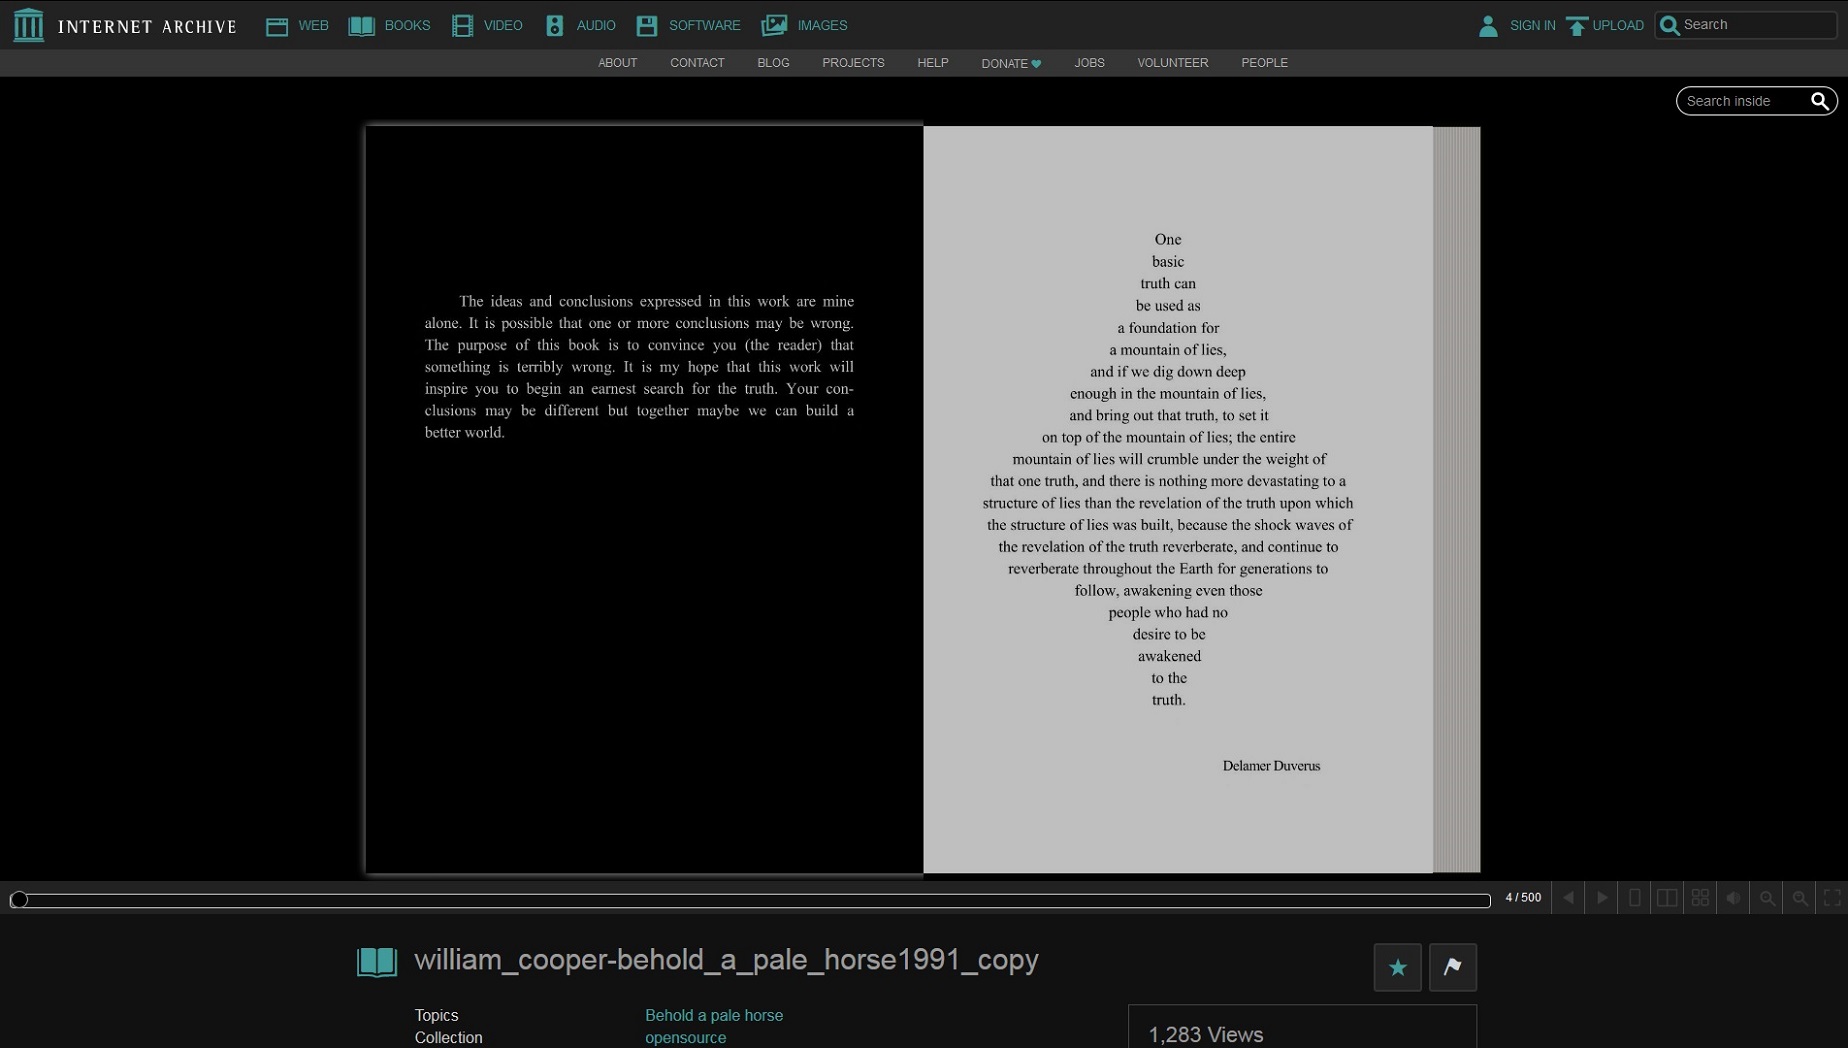
Task: Switch to two-page view mode
Action: (1666, 897)
